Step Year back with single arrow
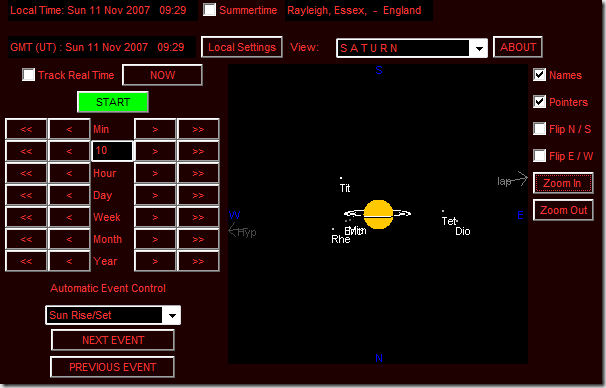This screenshot has height=388, width=606. click(x=70, y=261)
